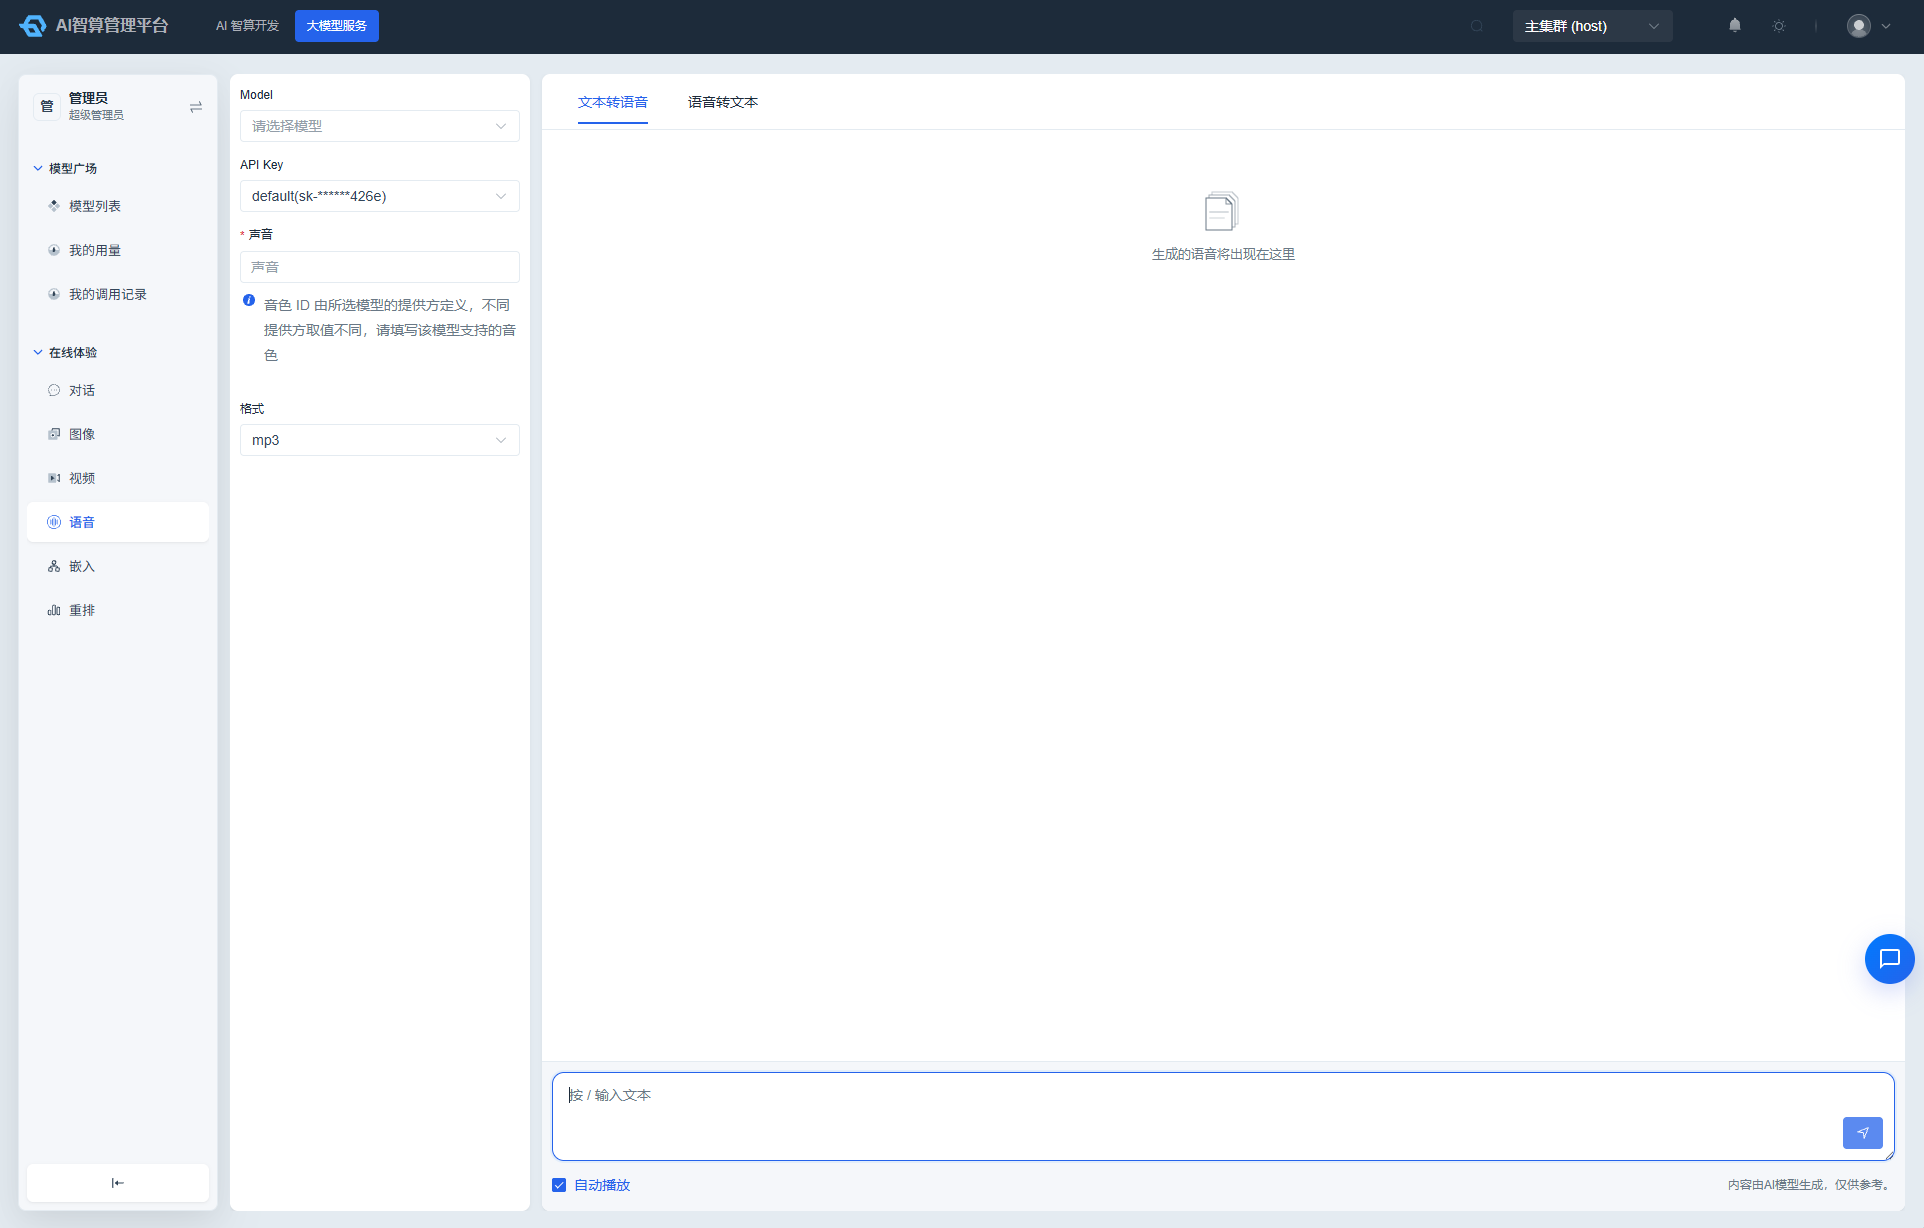The image size is (1924, 1228).
Task: Collapse the sidebar with bottom arrow
Action: (x=118, y=1183)
